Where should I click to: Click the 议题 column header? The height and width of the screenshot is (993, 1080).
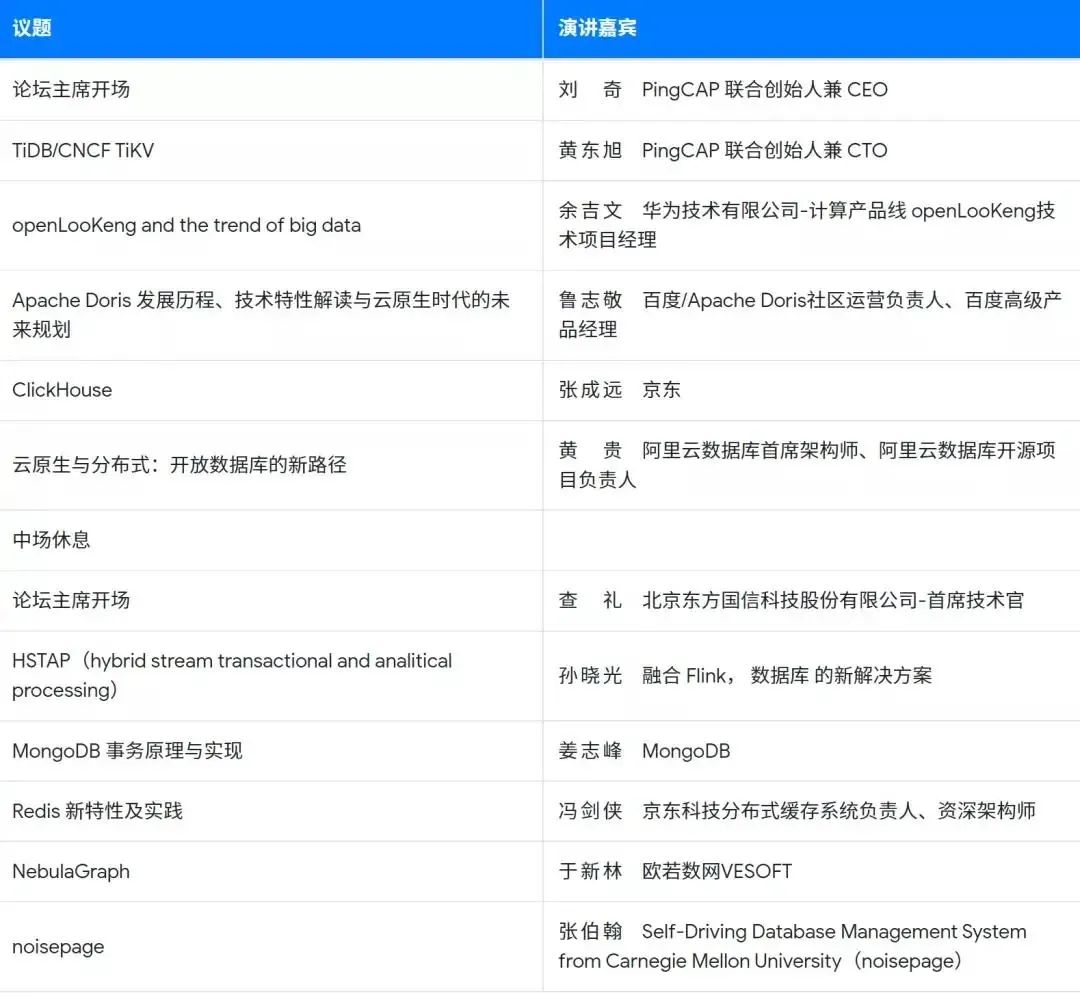pyautogui.click(x=271, y=28)
